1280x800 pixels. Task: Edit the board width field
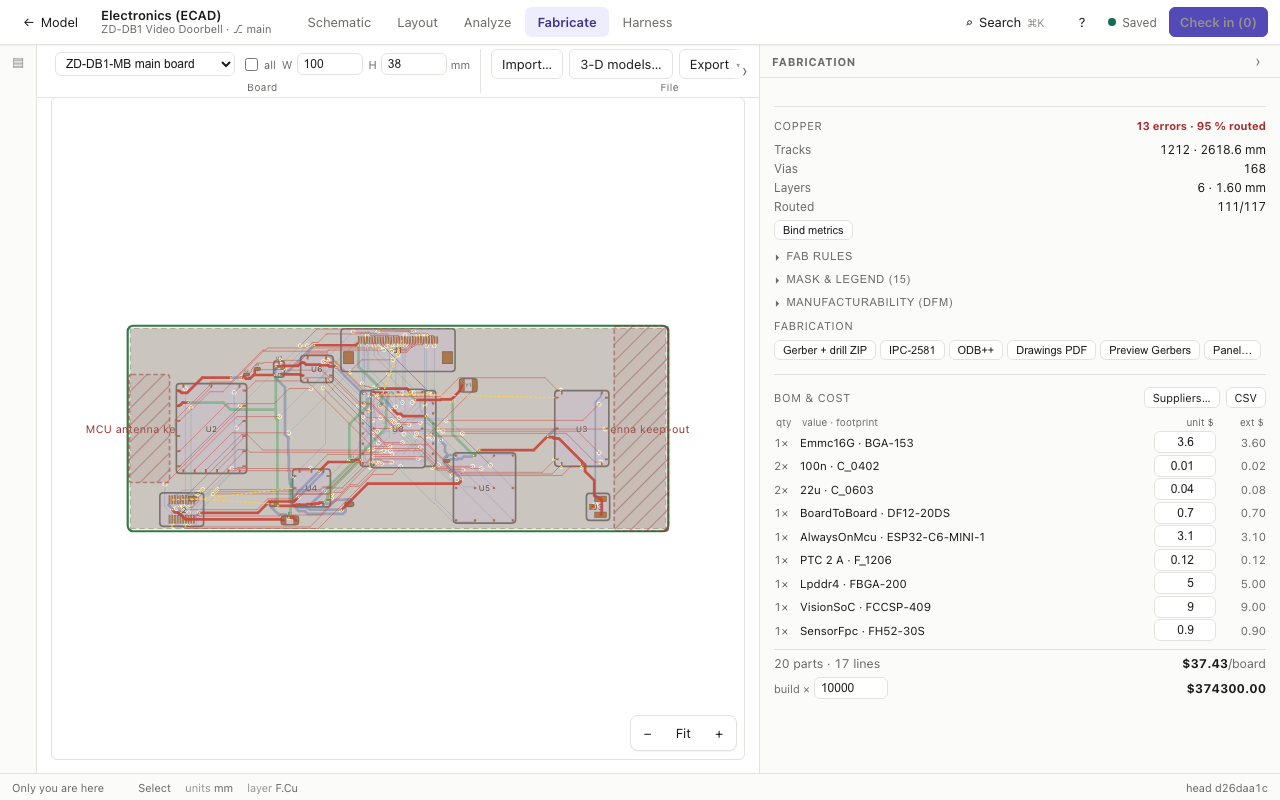(x=330, y=64)
